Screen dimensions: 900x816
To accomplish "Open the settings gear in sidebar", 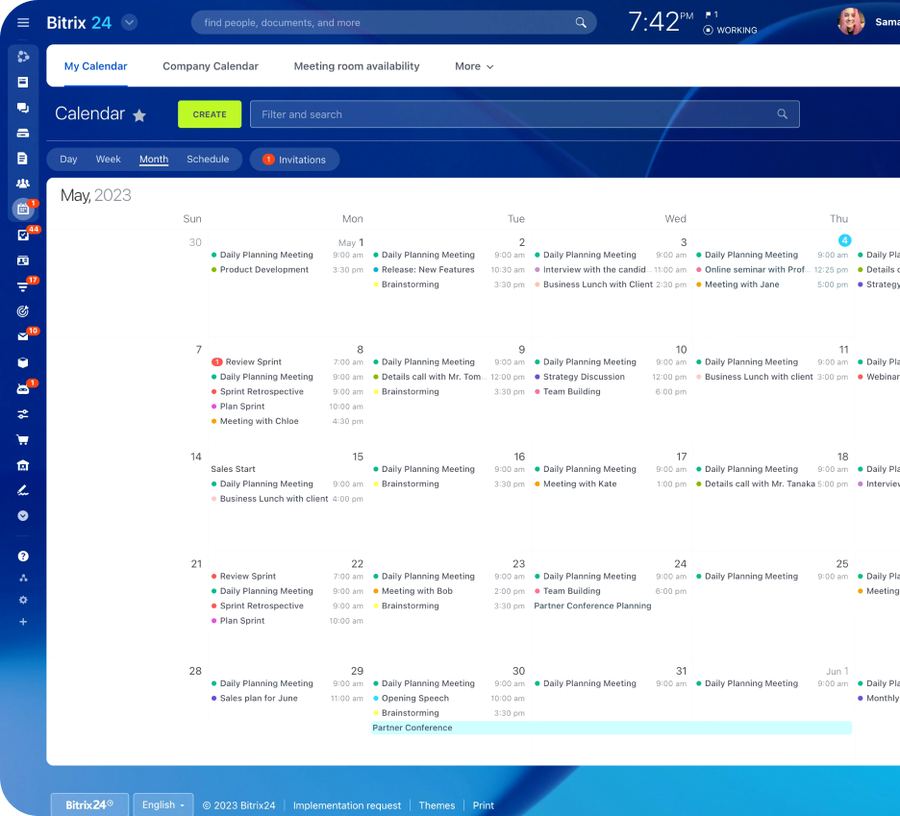I will [23, 600].
